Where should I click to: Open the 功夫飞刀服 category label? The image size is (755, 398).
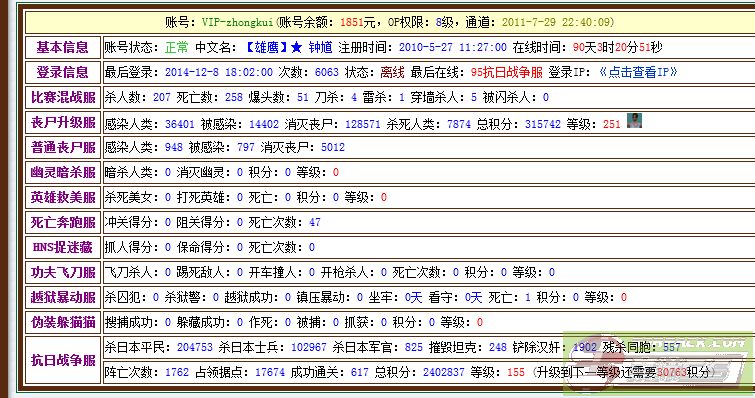(63, 272)
